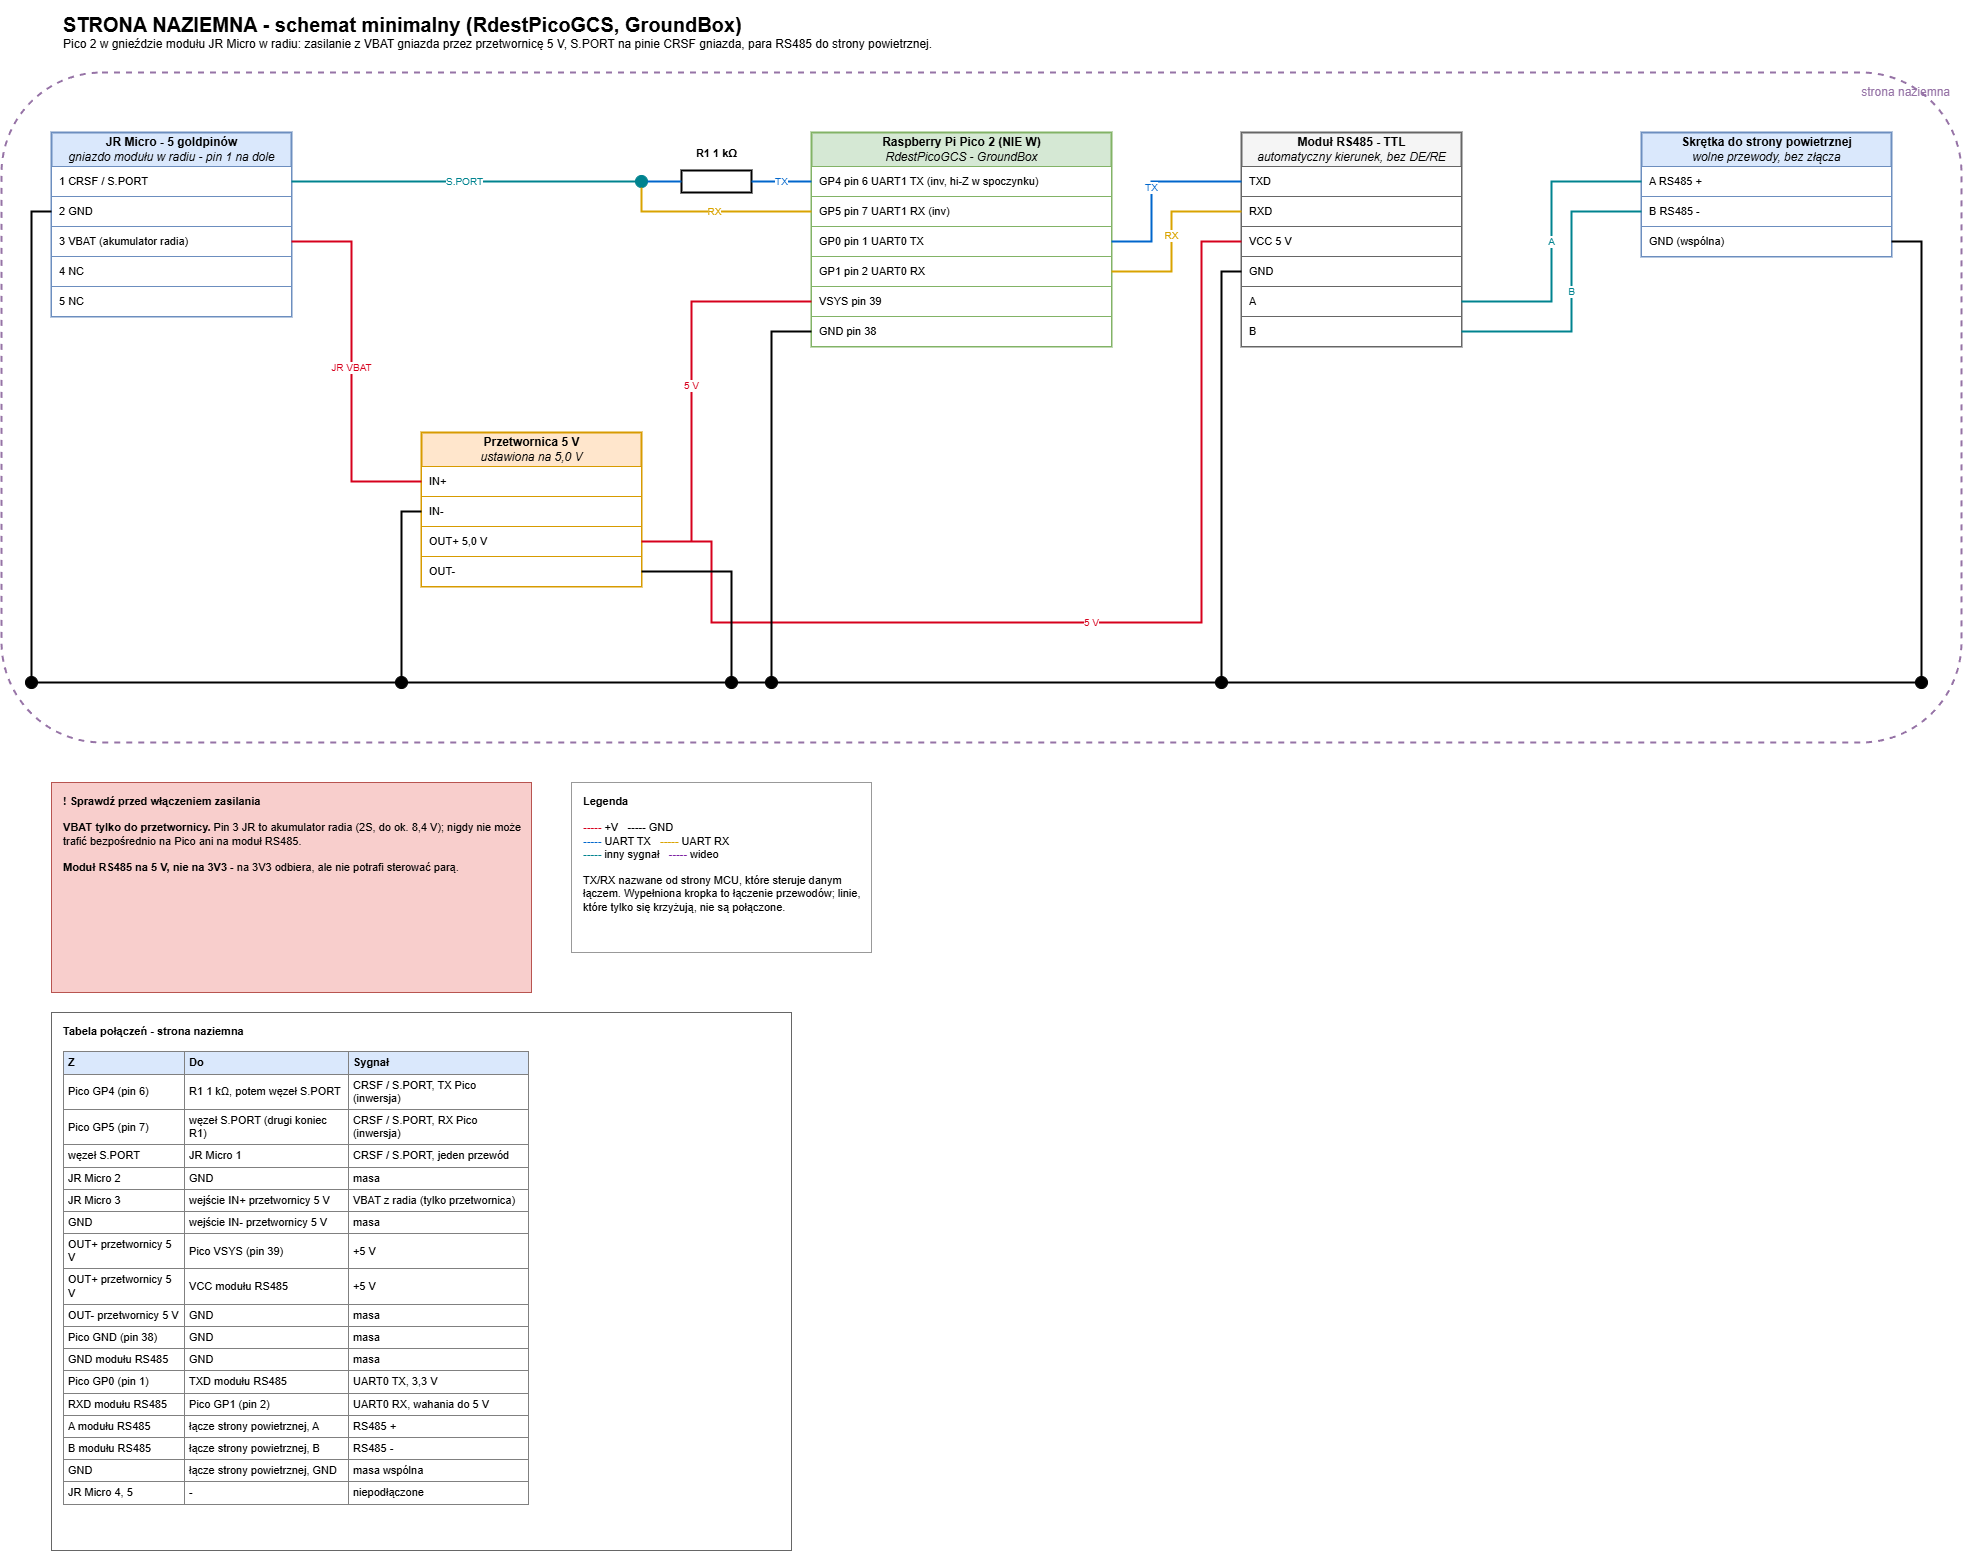Select the 'RXD' row in RS485 module

(1351, 211)
